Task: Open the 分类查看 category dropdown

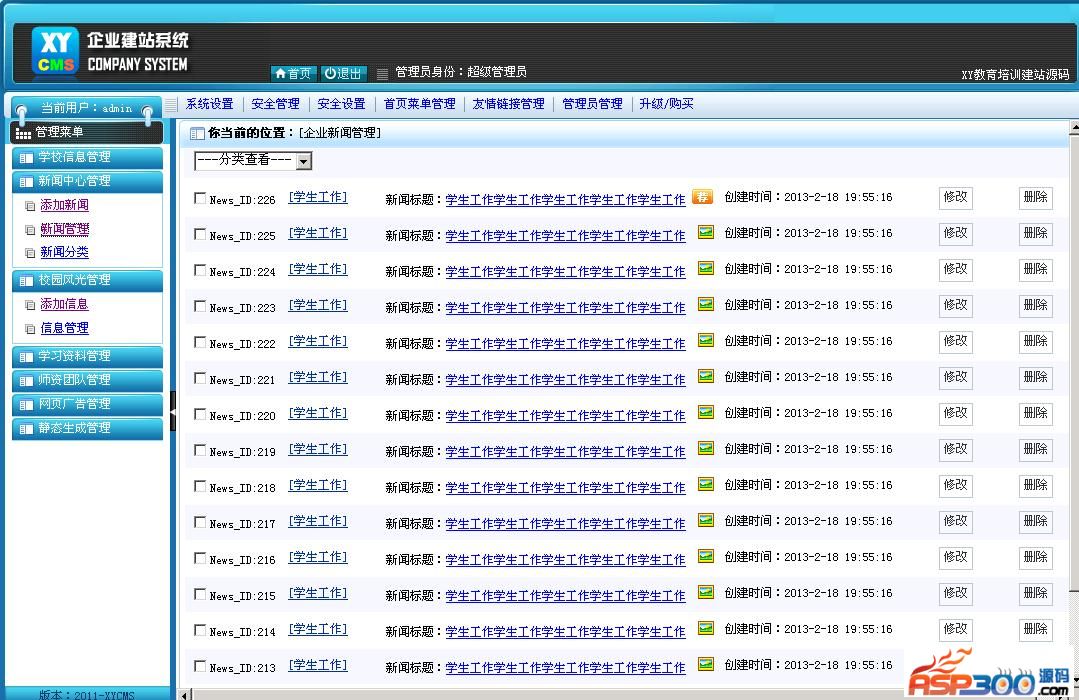Action: pyautogui.click(x=253, y=161)
